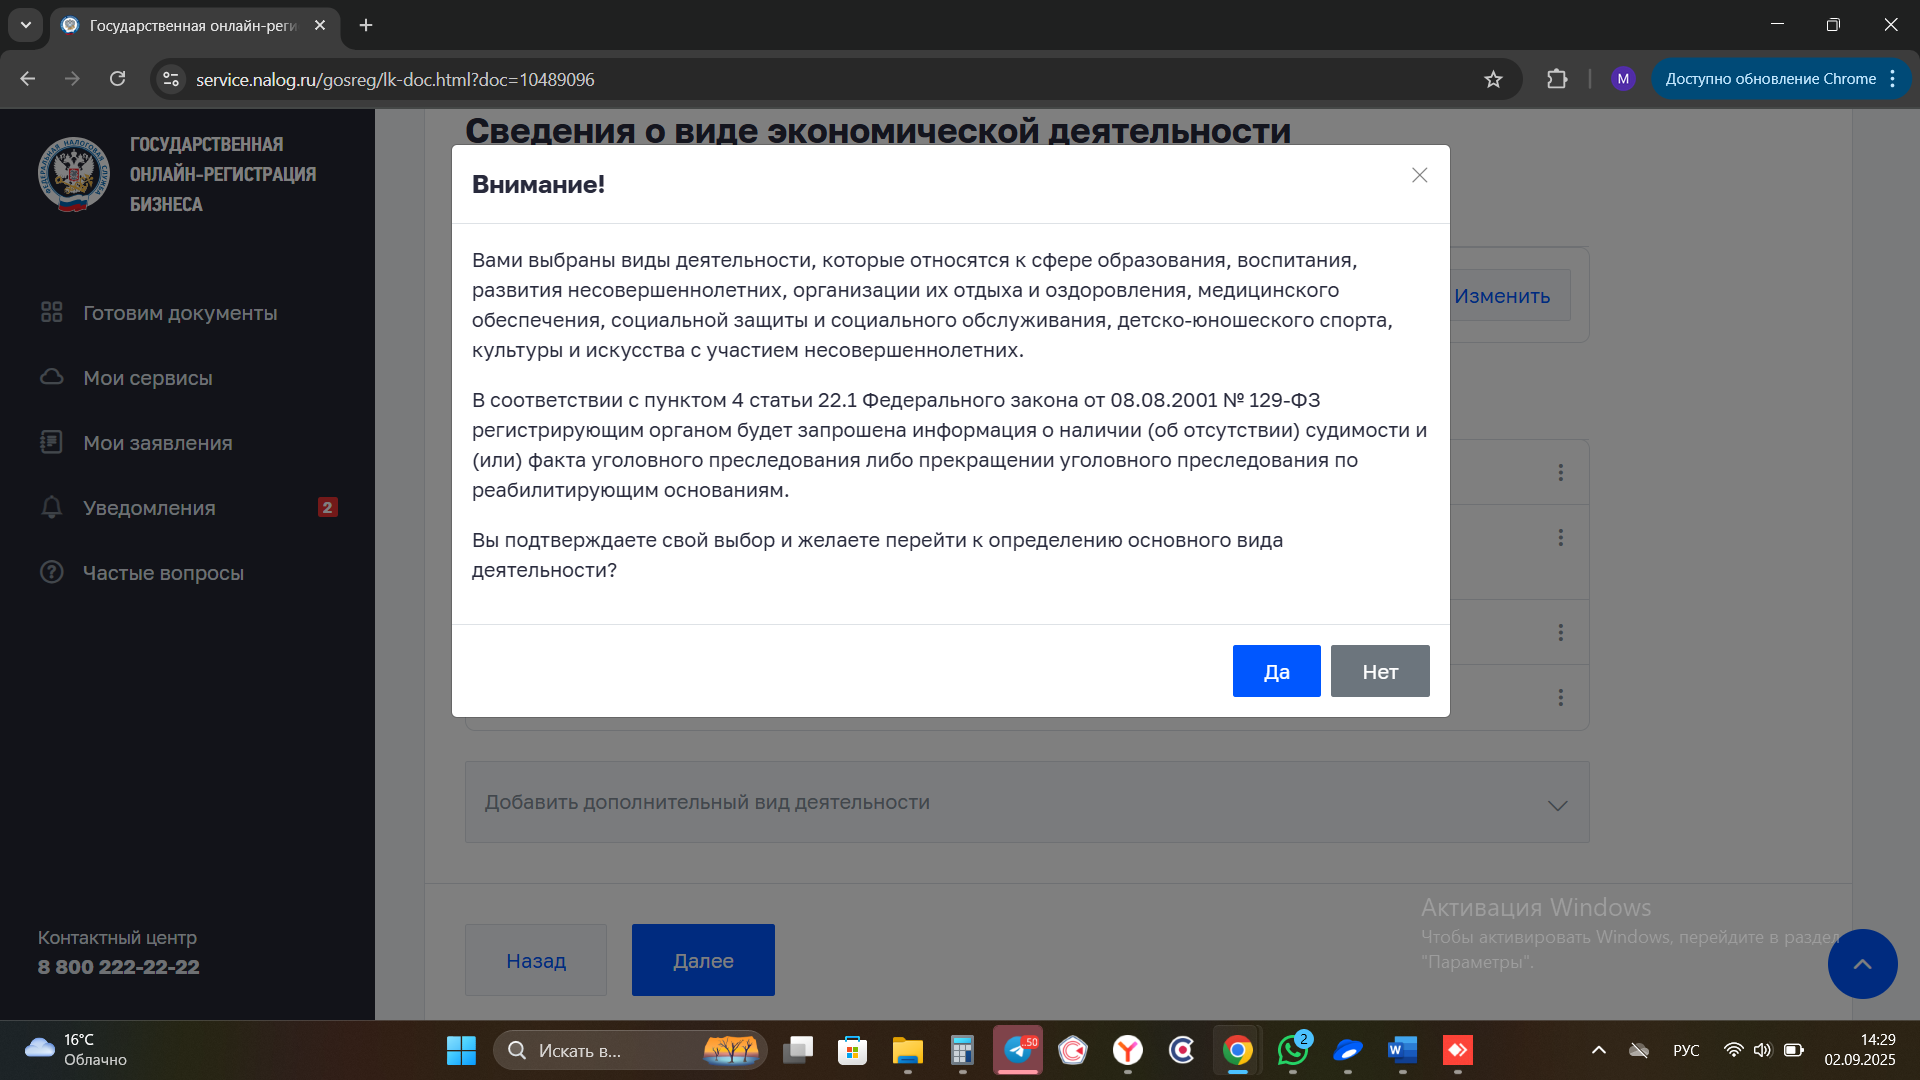Open Мои сервисы in the sidebar
The width and height of the screenshot is (1920, 1080).
point(148,378)
